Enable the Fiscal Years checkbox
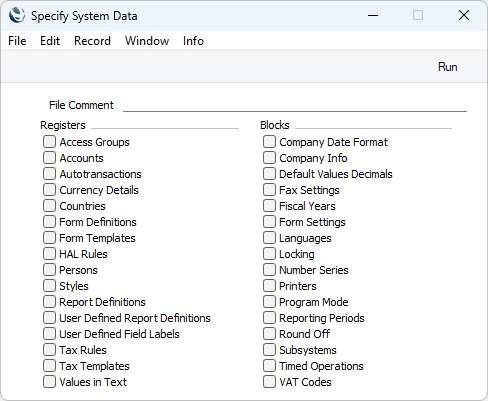The width and height of the screenshot is (488, 401). coord(269,206)
